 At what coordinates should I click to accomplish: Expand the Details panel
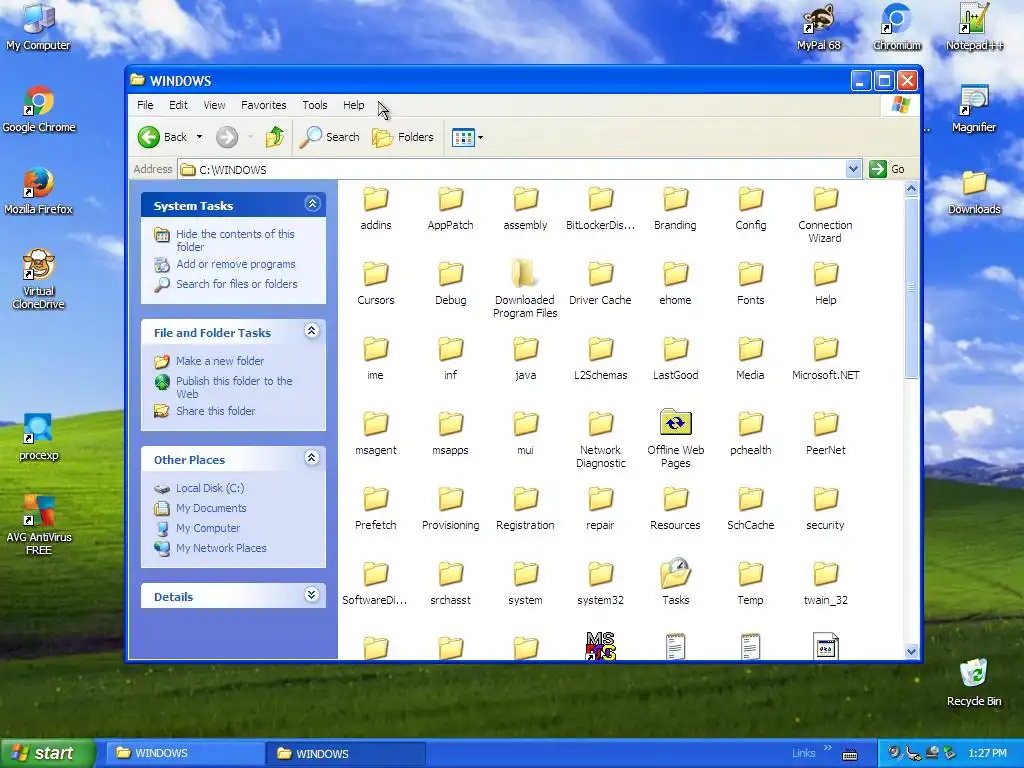click(312, 594)
